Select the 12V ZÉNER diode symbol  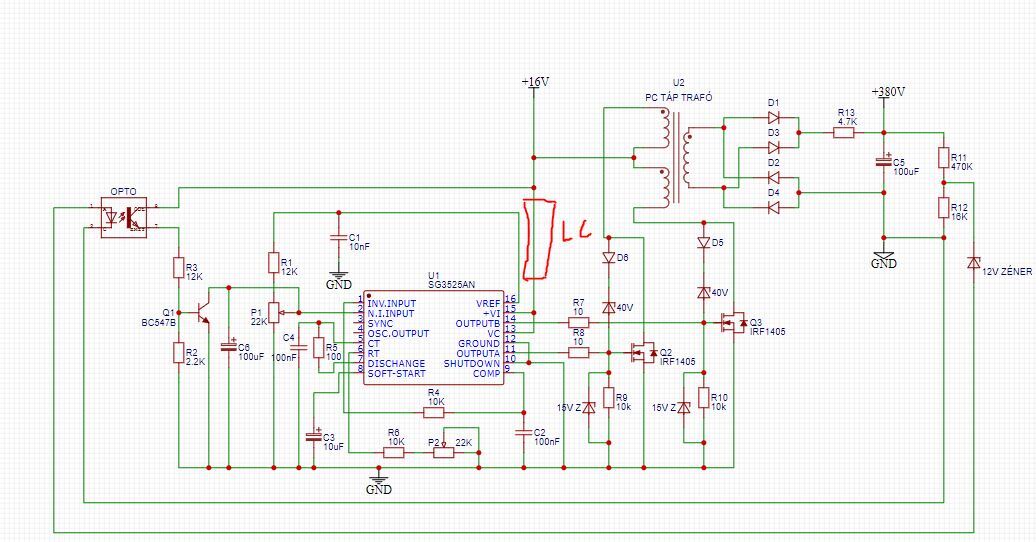tap(973, 262)
